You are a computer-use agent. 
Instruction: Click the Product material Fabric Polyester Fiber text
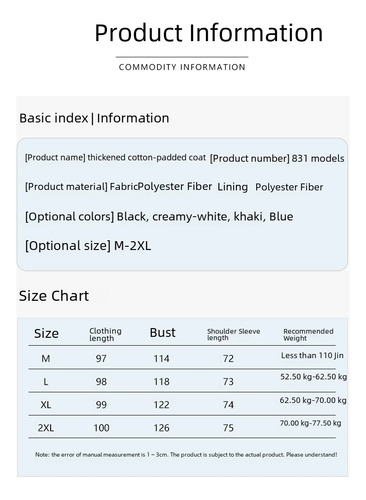point(118,186)
